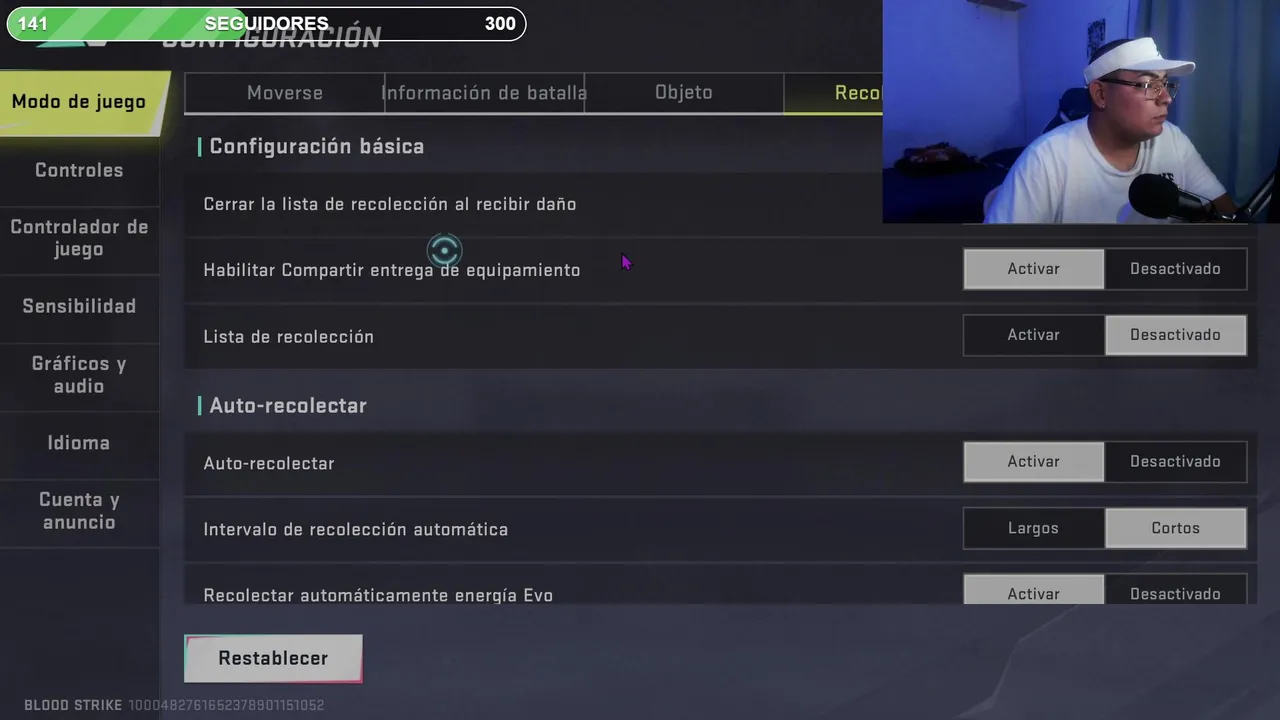Switch to Información de batalla tab

pyautogui.click(x=484, y=93)
